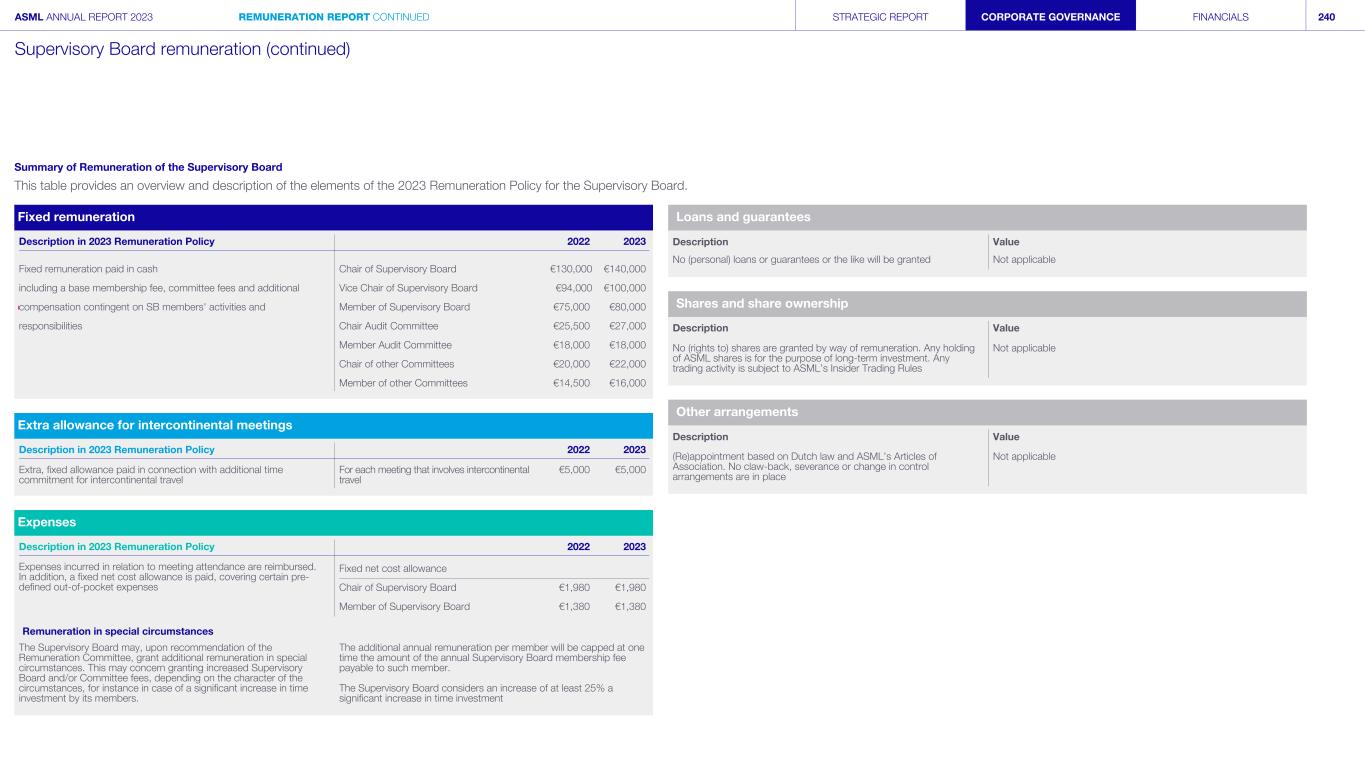Click the Remuneration in special circumstances heading
The height and width of the screenshot is (769, 1365).
[118, 631]
